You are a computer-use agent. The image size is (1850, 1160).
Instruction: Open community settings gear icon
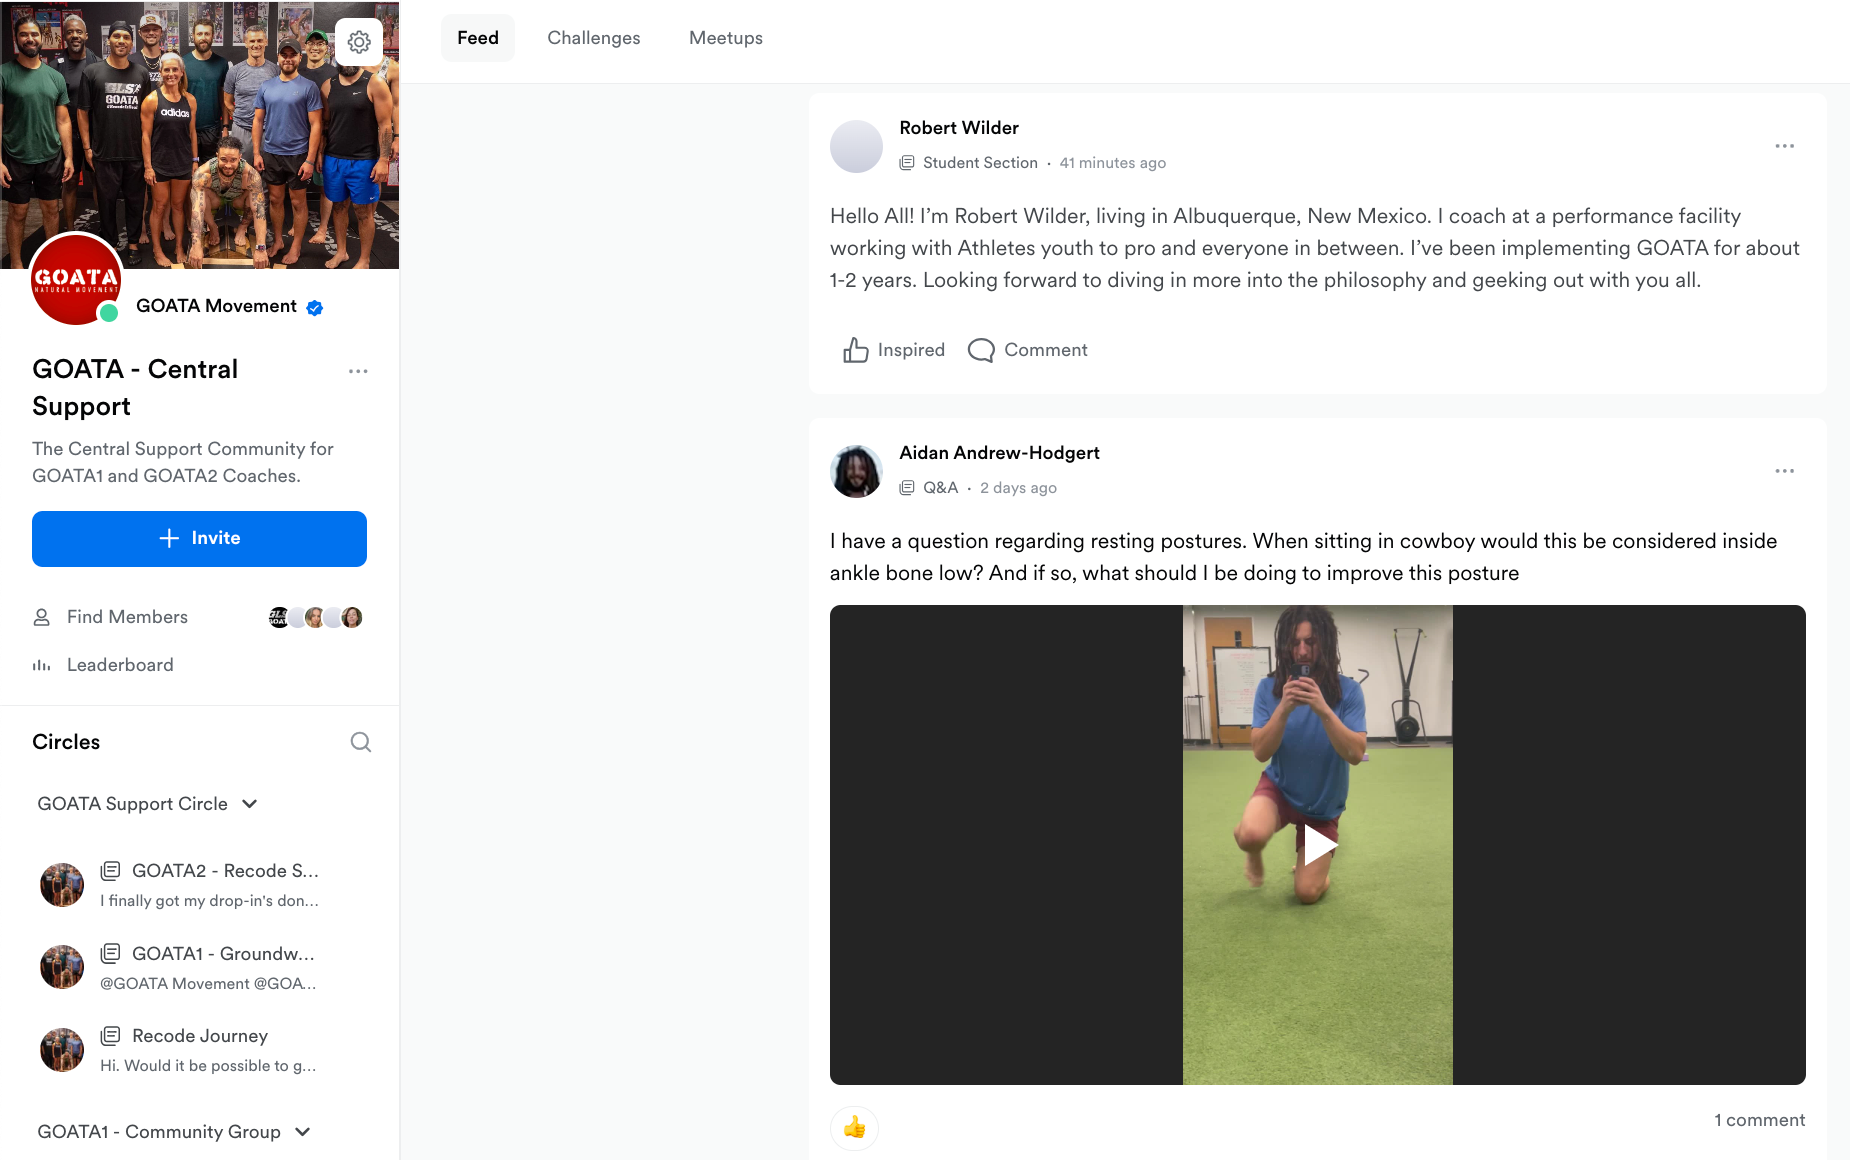point(359,42)
